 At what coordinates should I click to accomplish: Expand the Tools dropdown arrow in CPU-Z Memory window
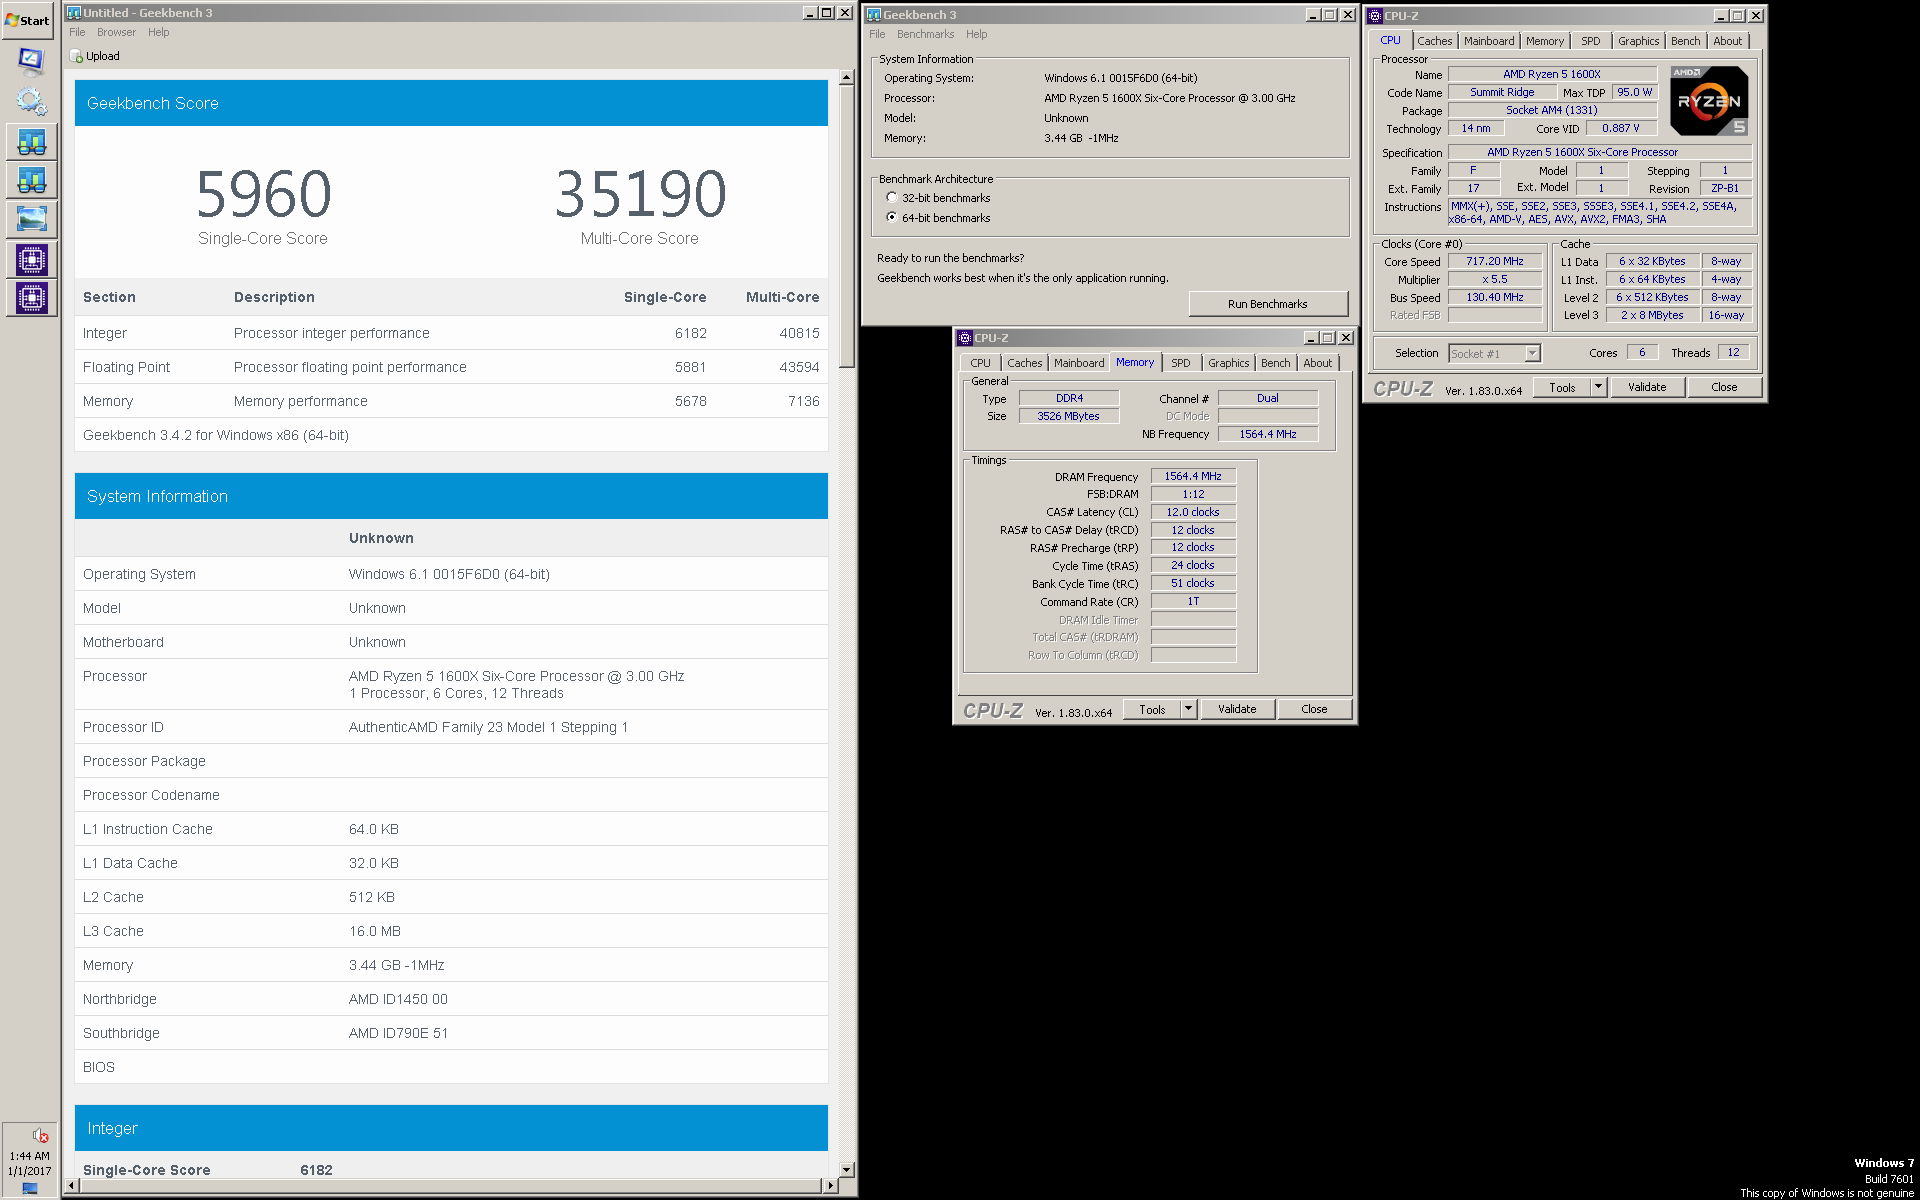(x=1188, y=710)
